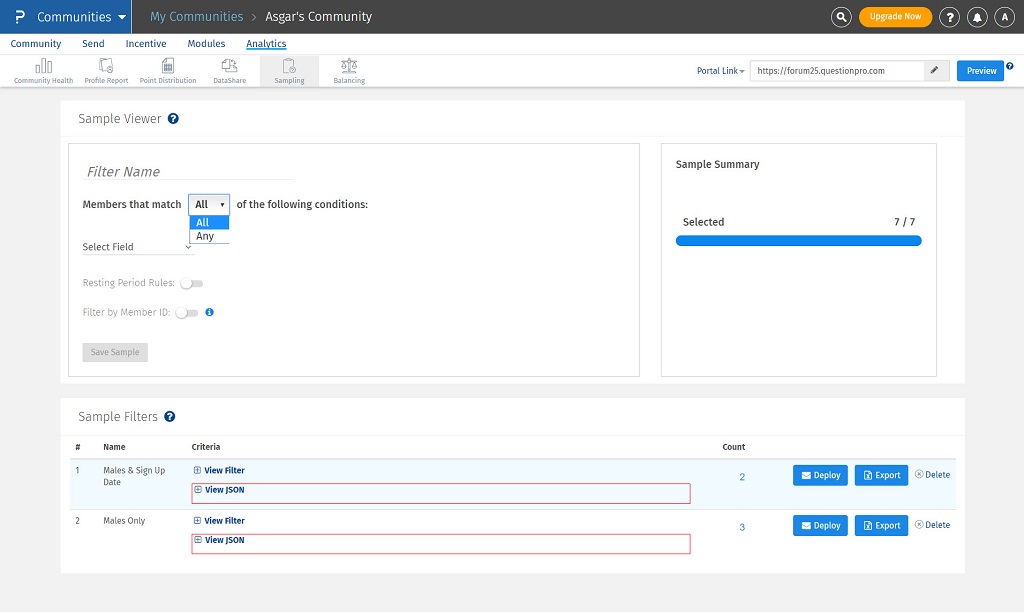This screenshot has width=1024, height=613.
Task: Click the Balancing scales icon
Action: (349, 67)
